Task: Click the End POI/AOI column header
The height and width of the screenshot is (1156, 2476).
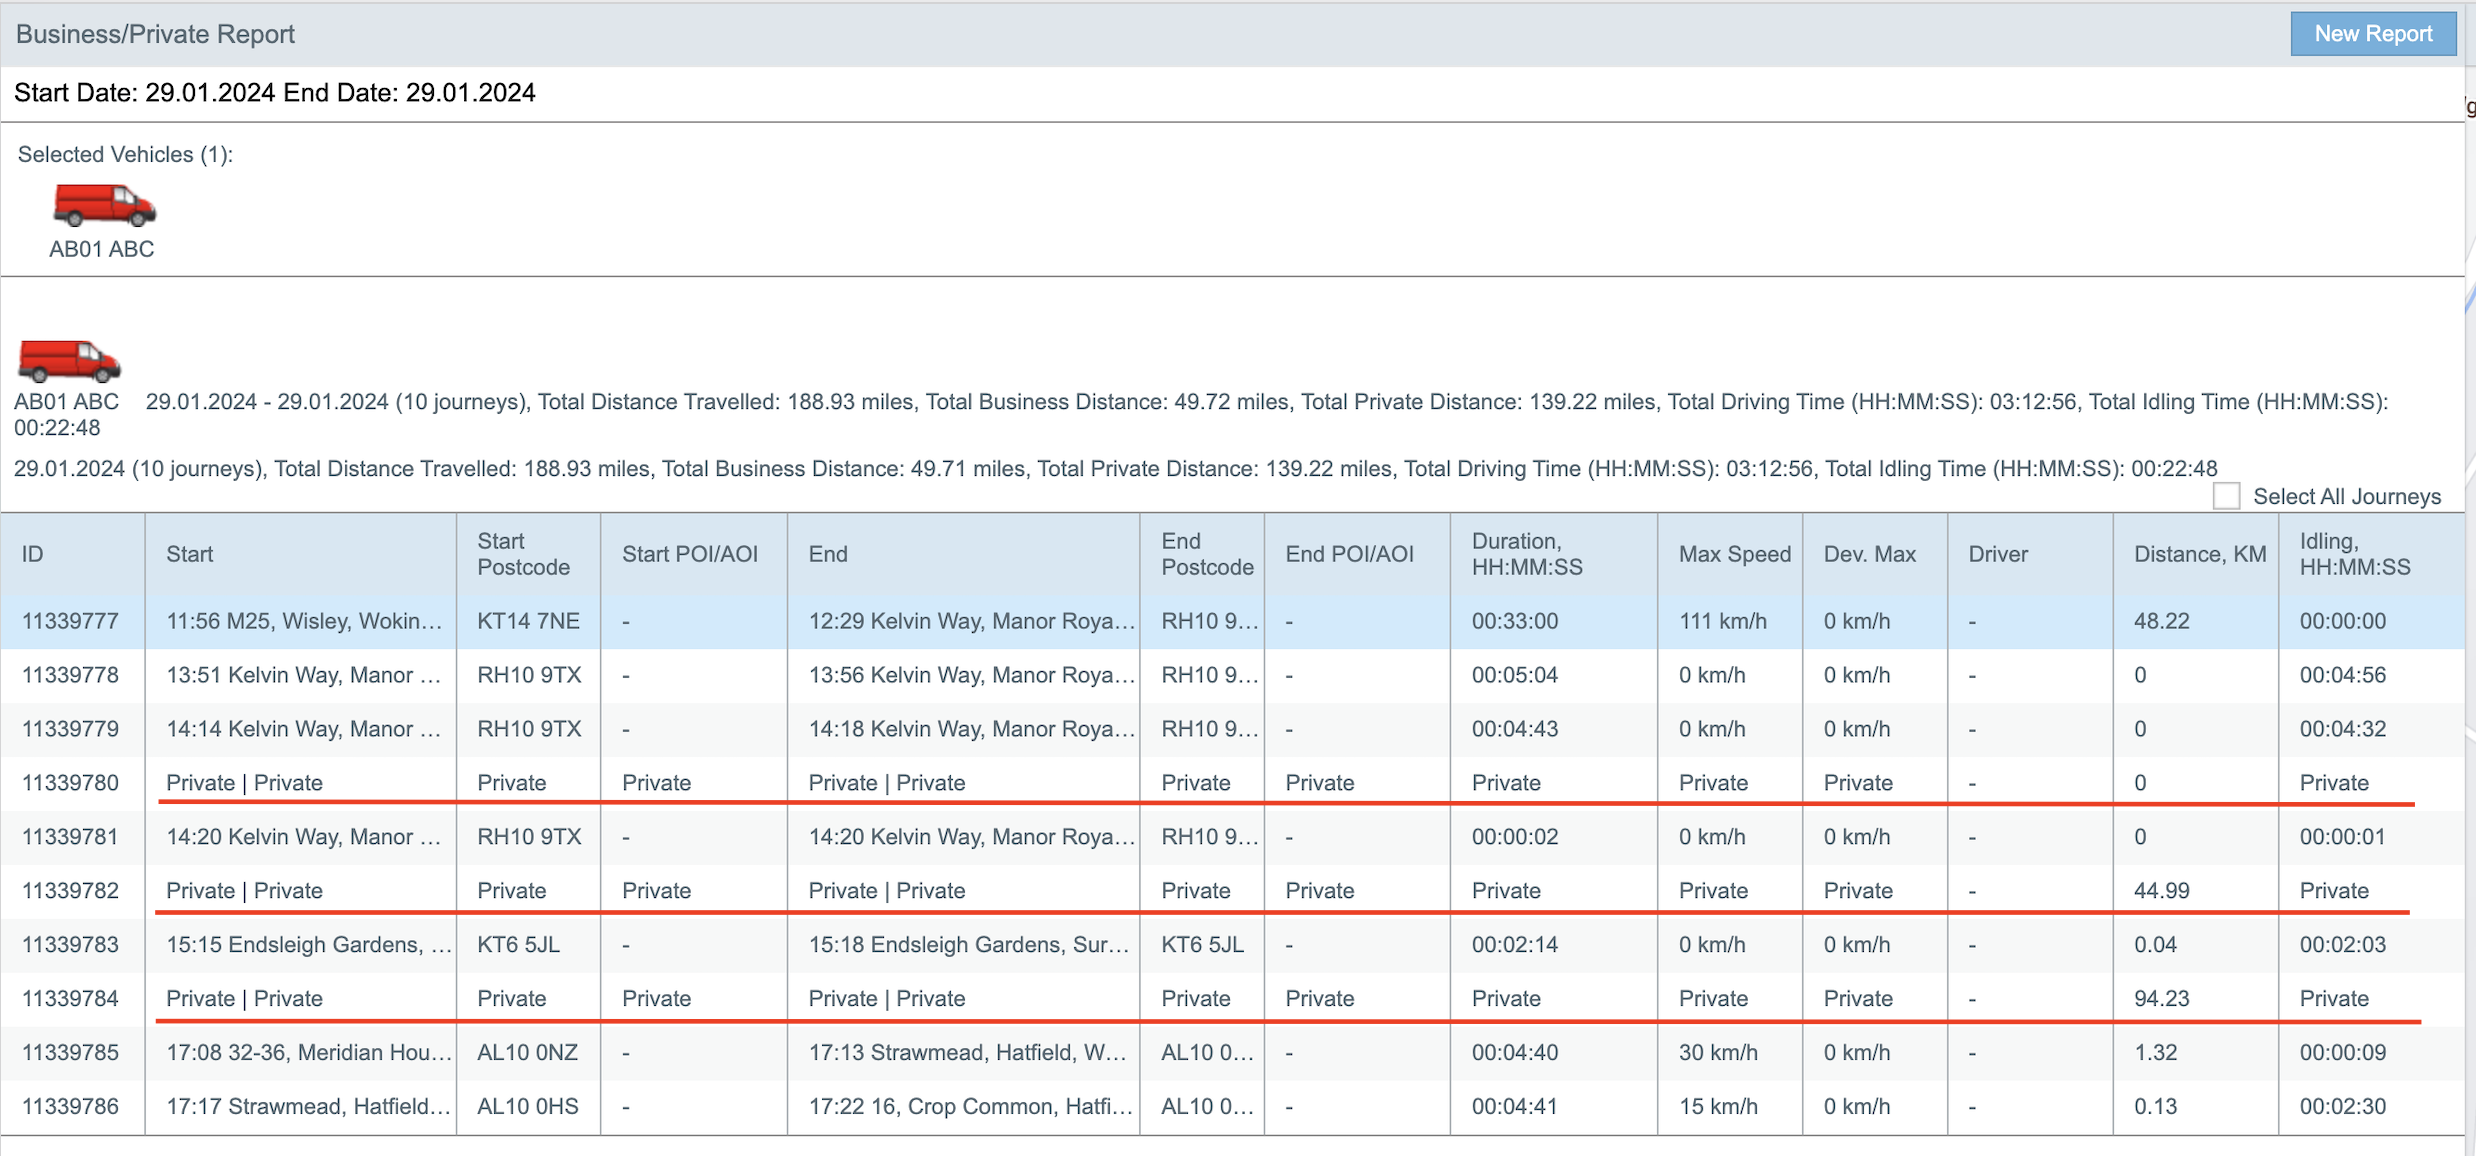Action: click(1349, 554)
